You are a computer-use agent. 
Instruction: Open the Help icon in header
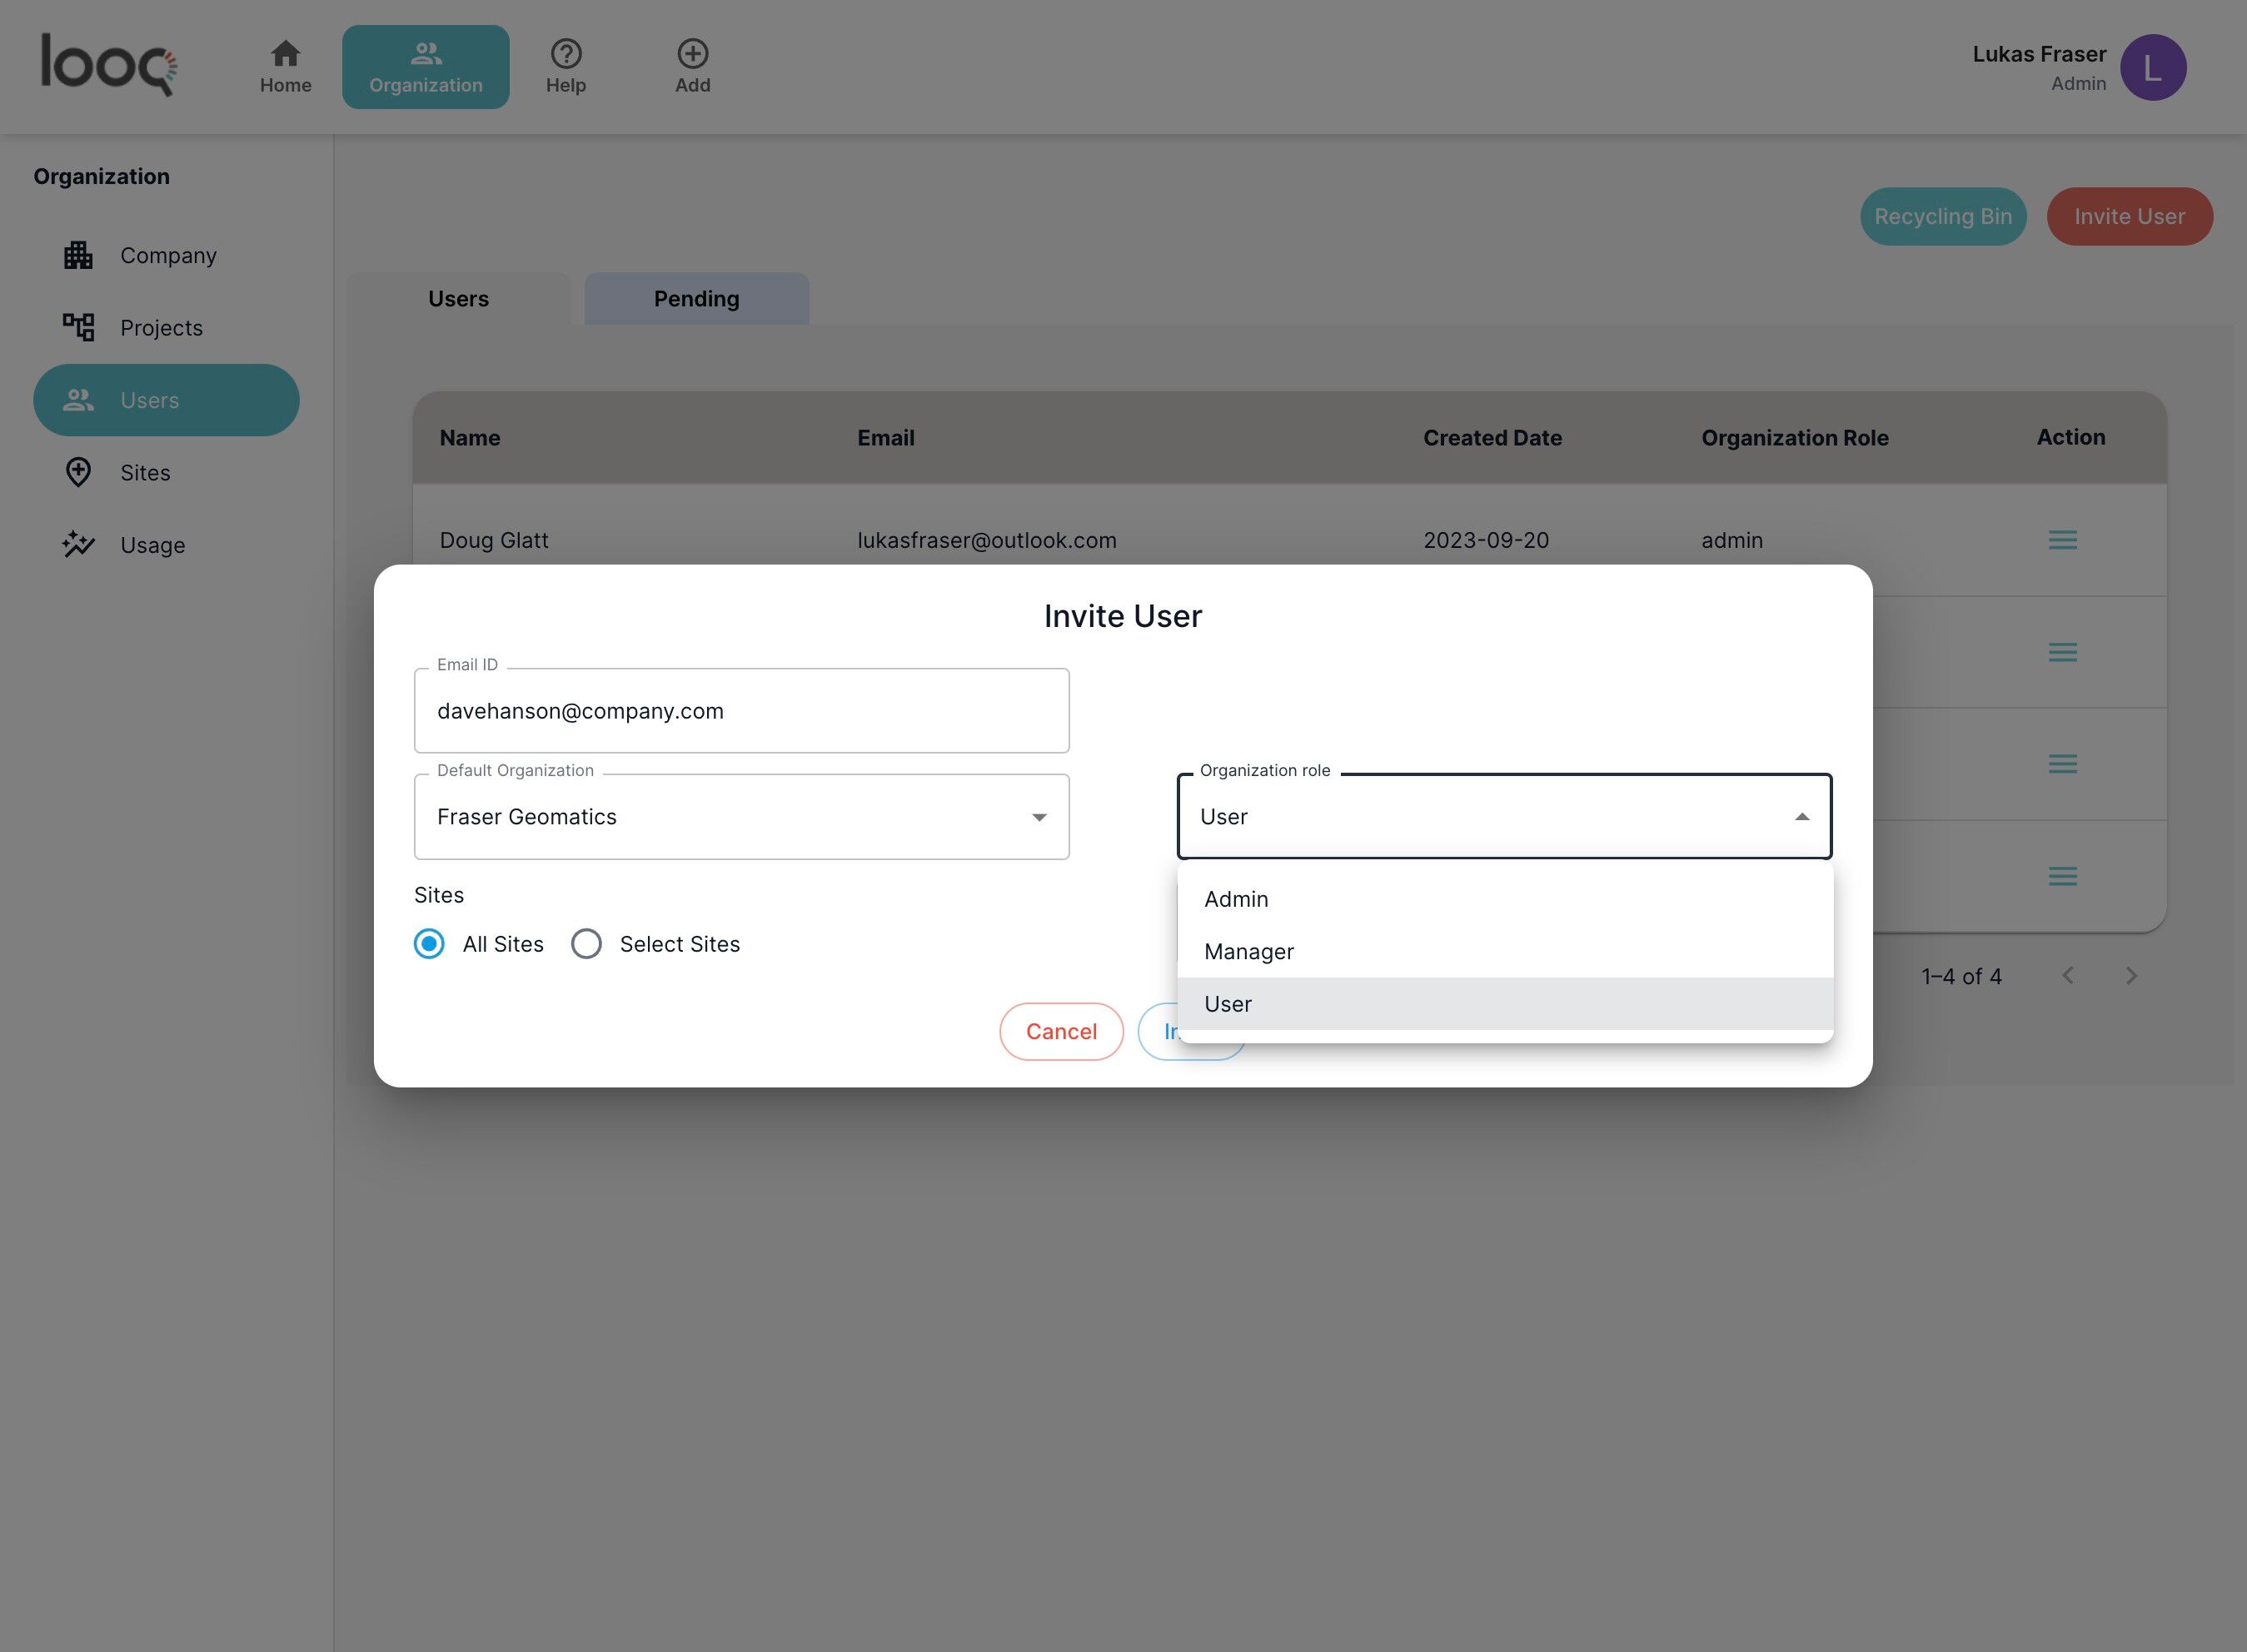[x=565, y=54]
